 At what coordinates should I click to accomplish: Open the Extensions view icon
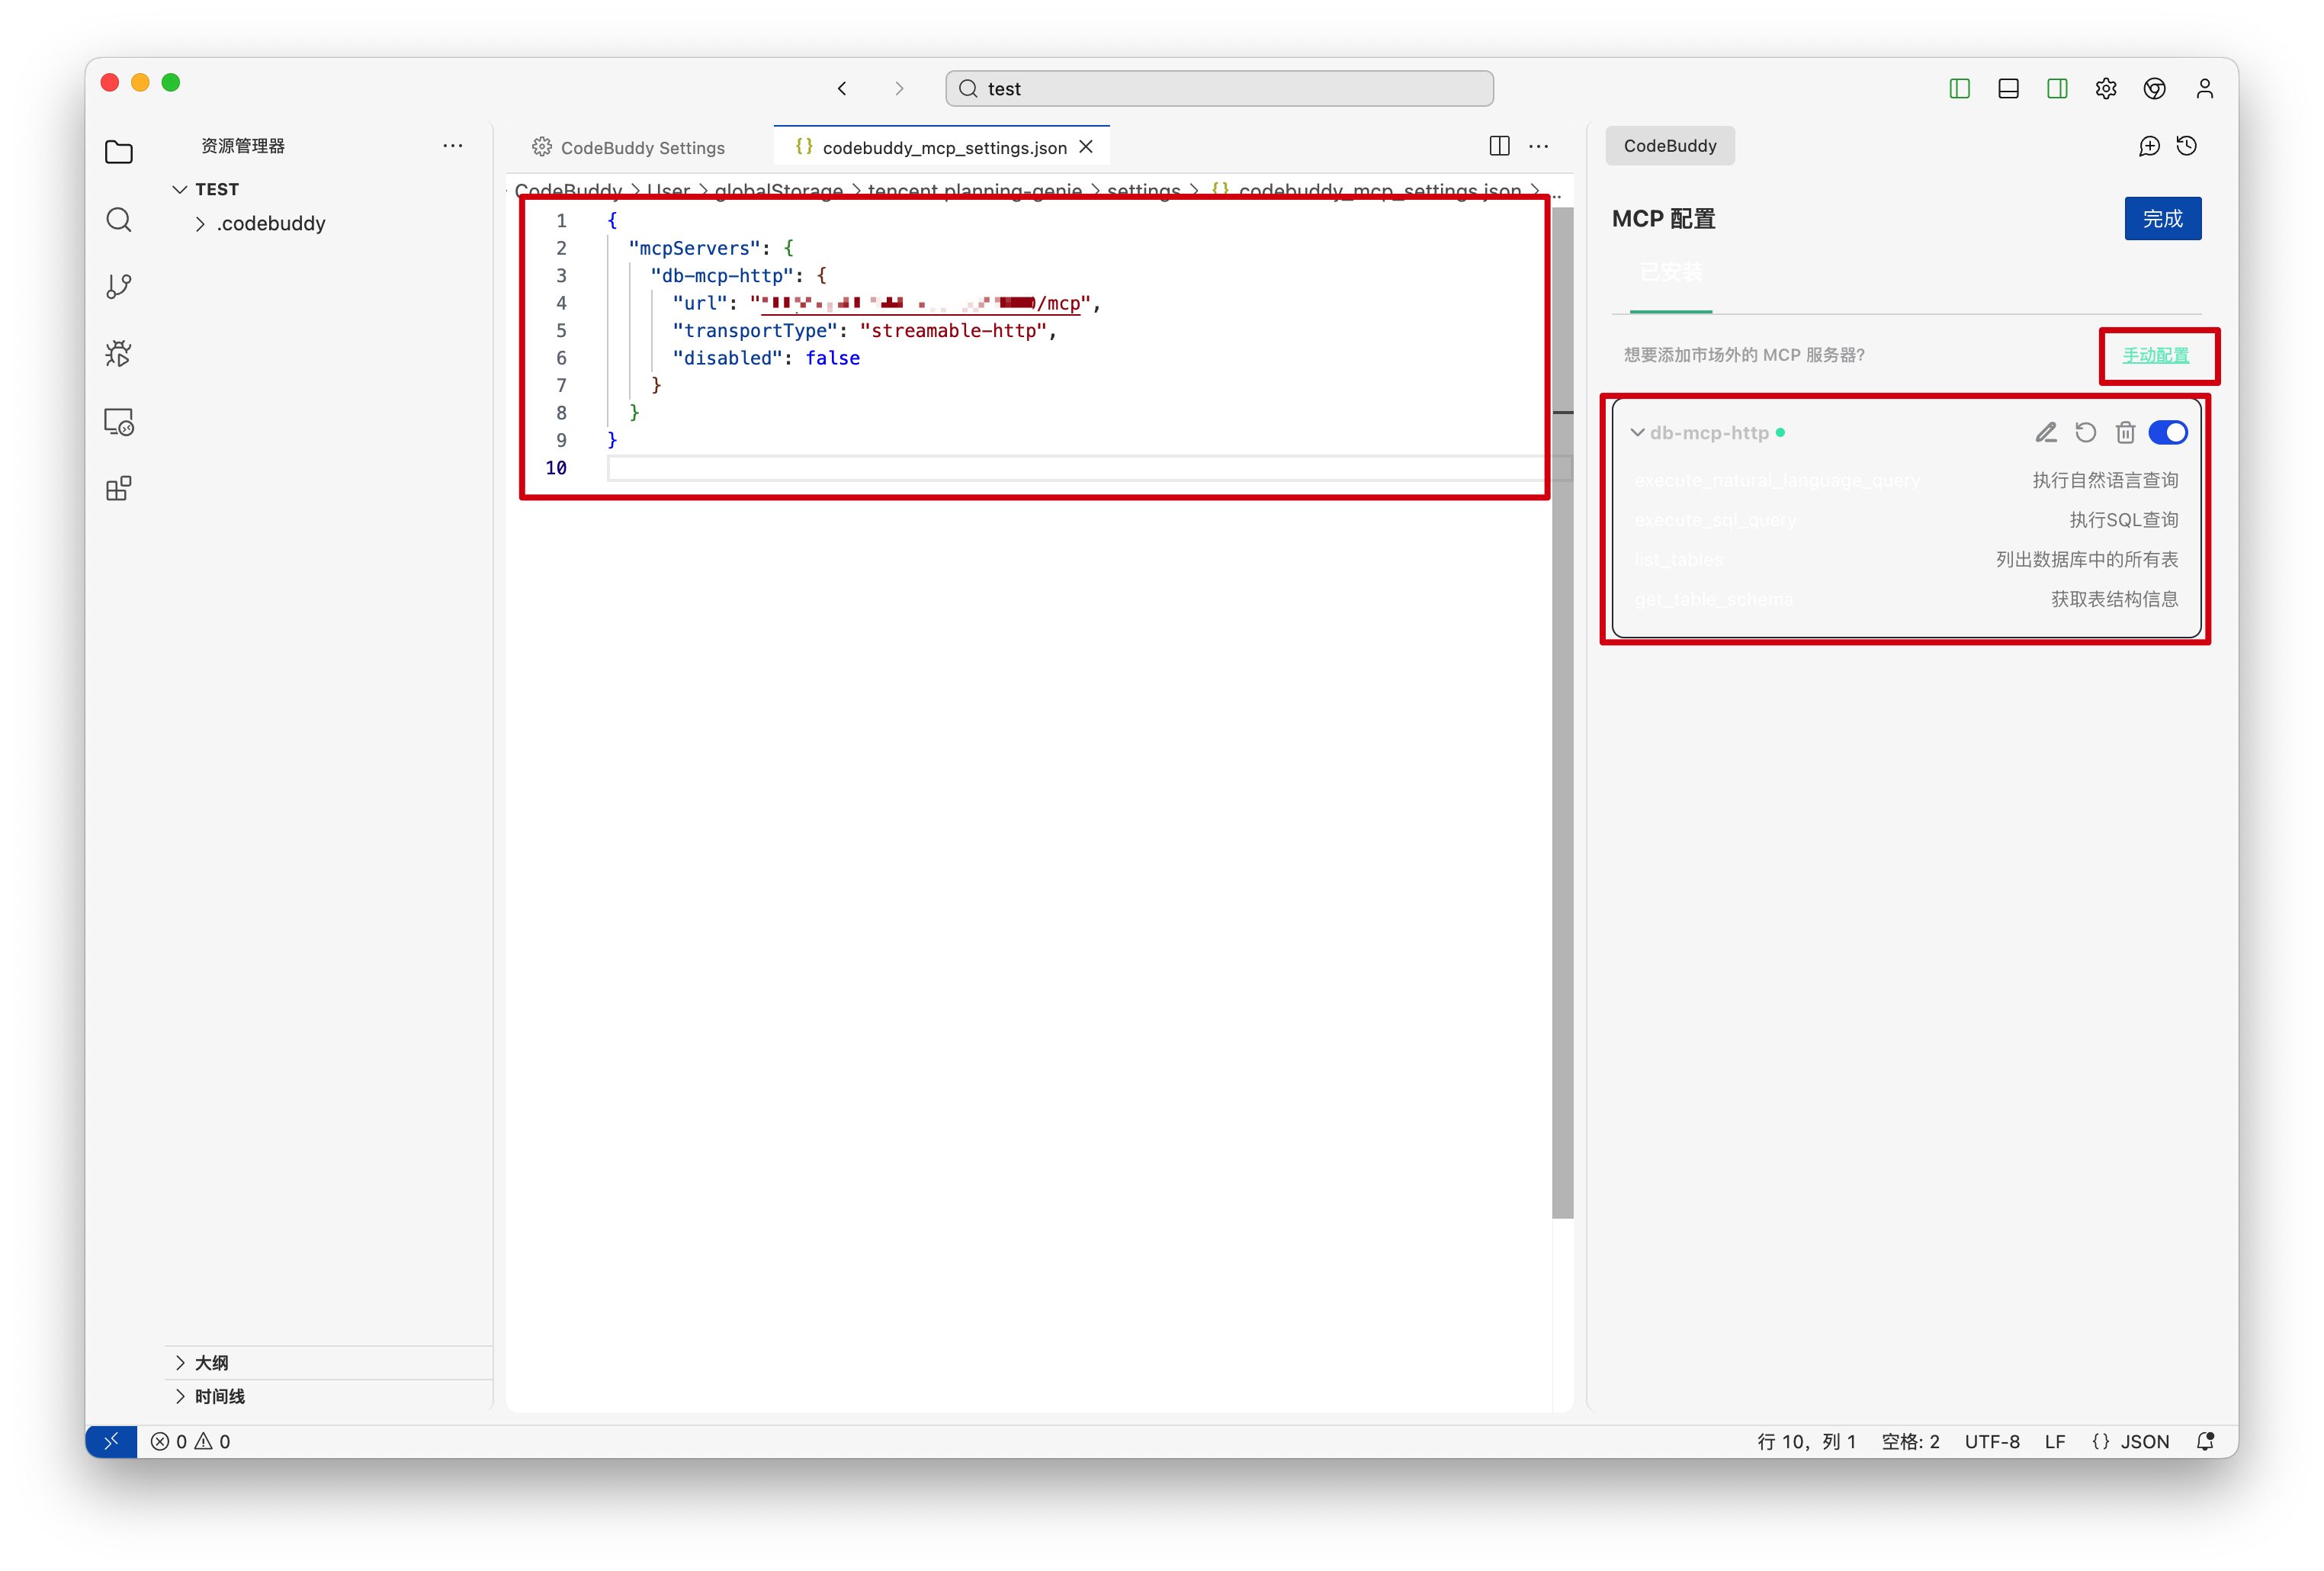coord(119,489)
